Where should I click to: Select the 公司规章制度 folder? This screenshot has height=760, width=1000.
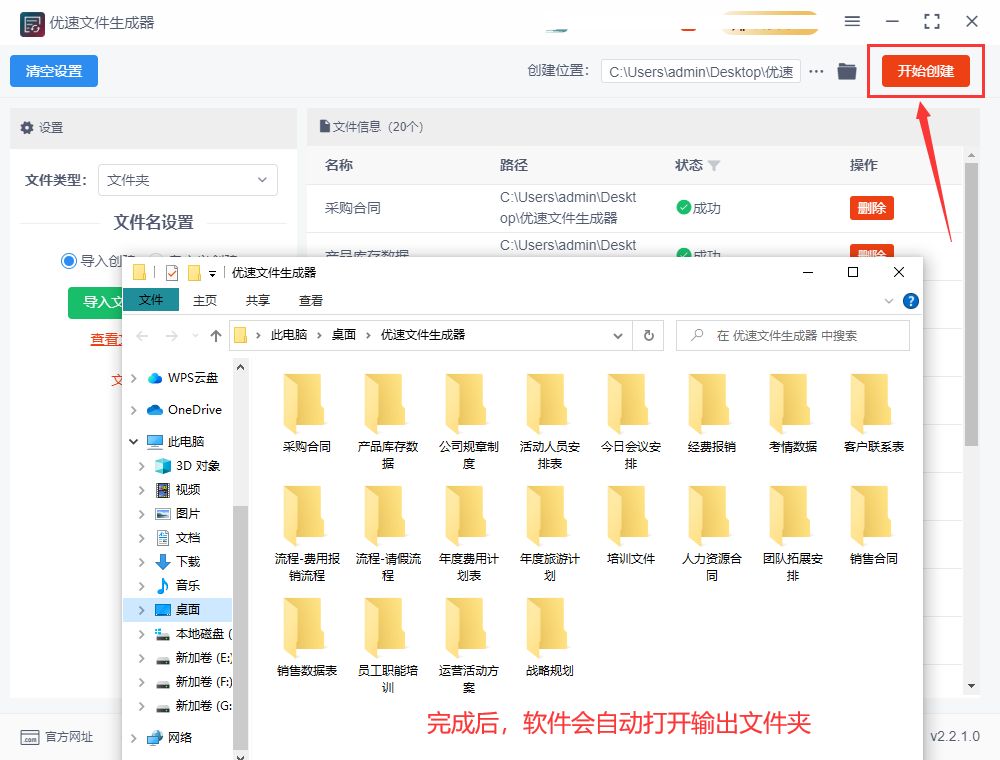pyautogui.click(x=469, y=421)
